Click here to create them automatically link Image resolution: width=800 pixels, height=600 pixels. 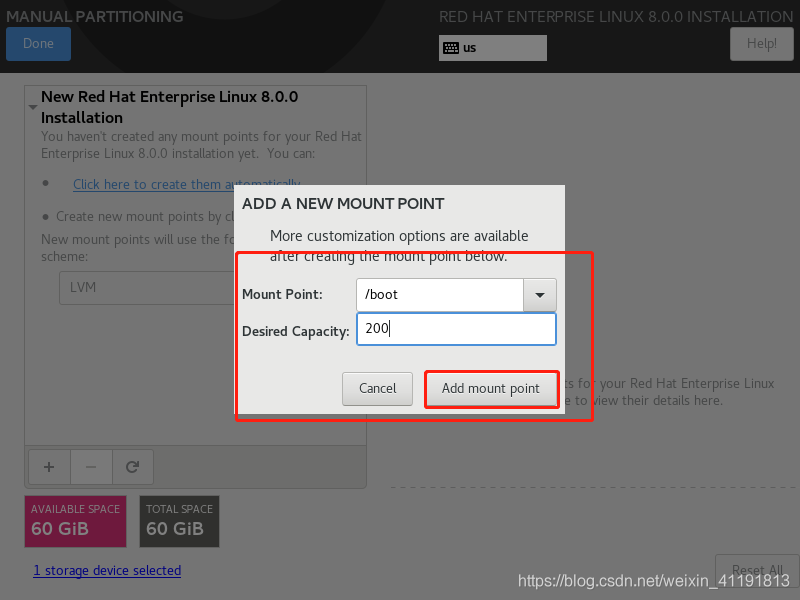[186, 184]
